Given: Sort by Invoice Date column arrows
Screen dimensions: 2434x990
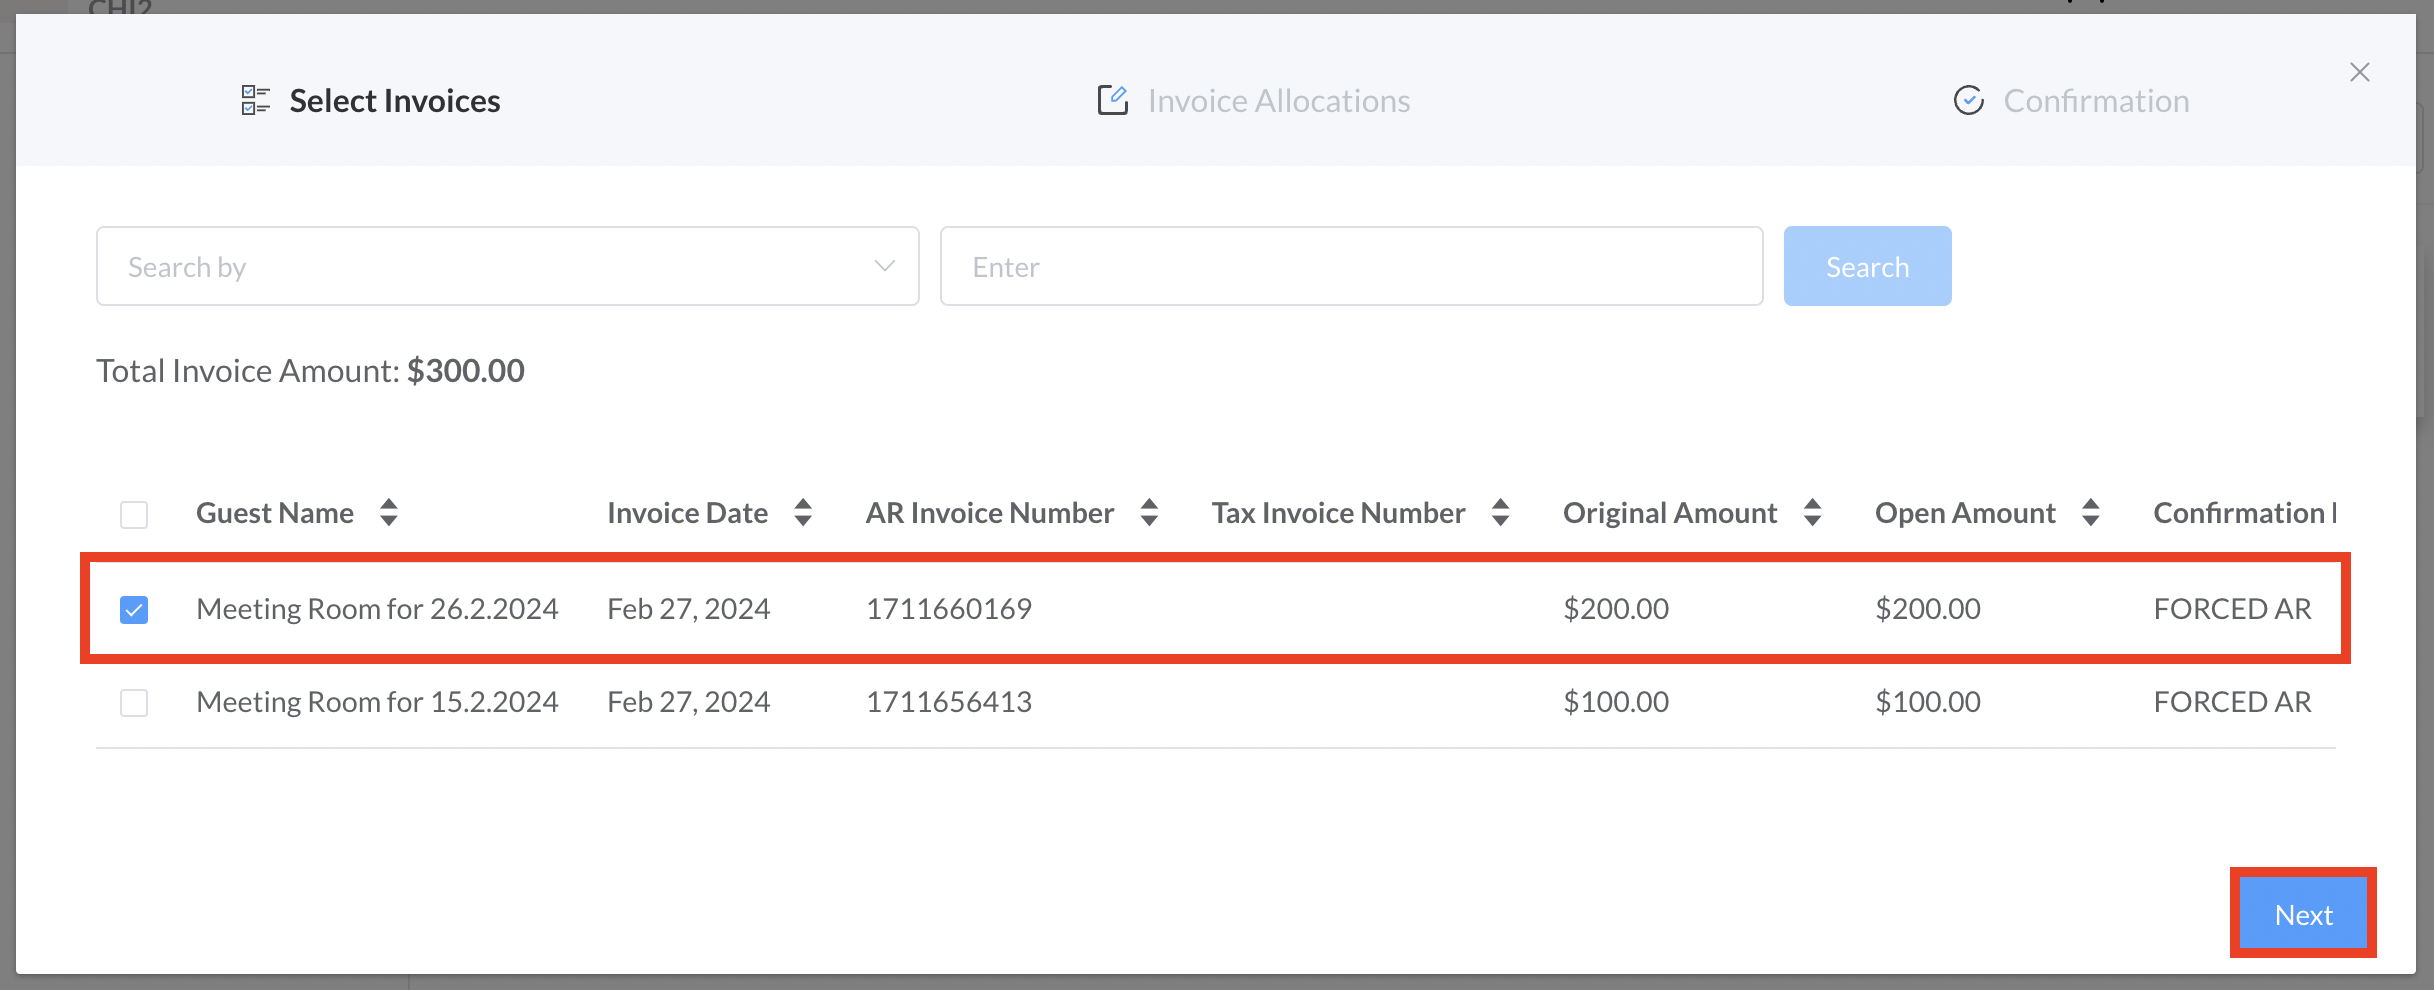Looking at the screenshot, I should click(803, 513).
